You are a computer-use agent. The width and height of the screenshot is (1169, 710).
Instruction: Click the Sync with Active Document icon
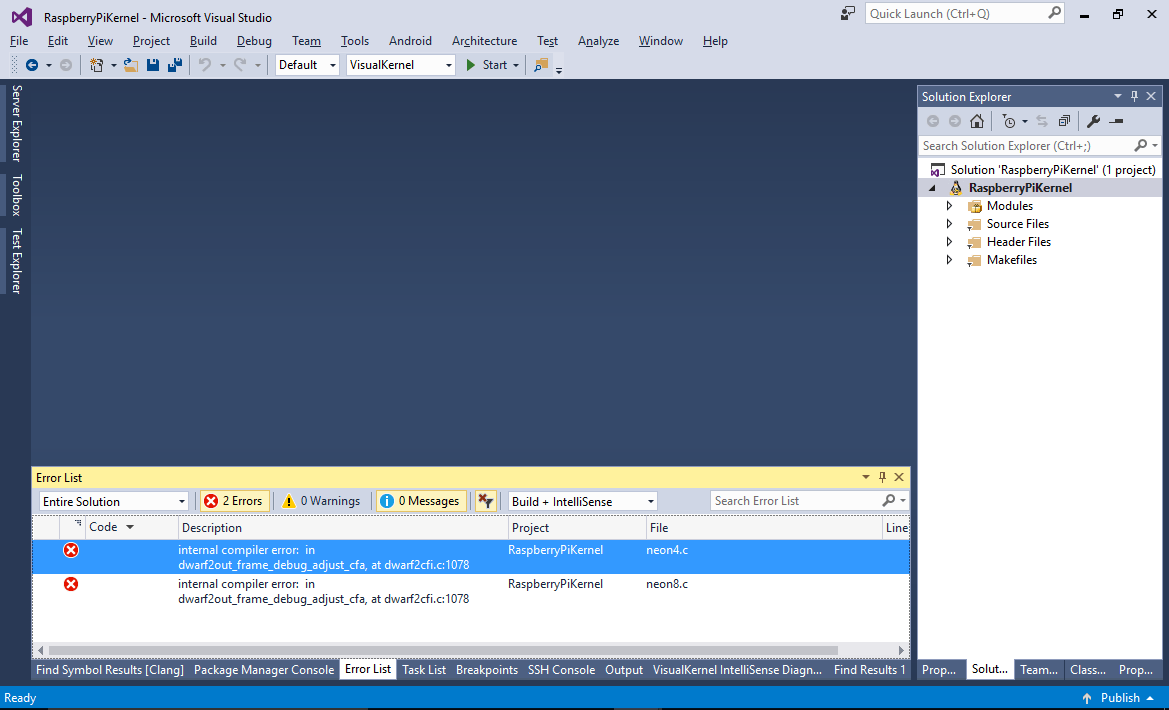click(1041, 121)
